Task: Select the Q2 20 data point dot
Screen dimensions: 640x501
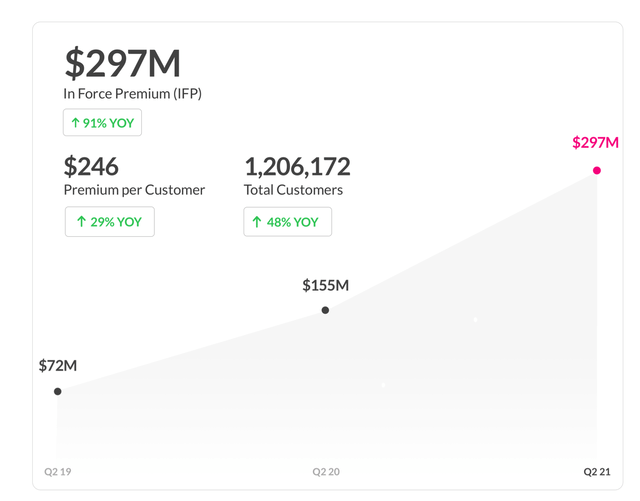Action: (325, 310)
